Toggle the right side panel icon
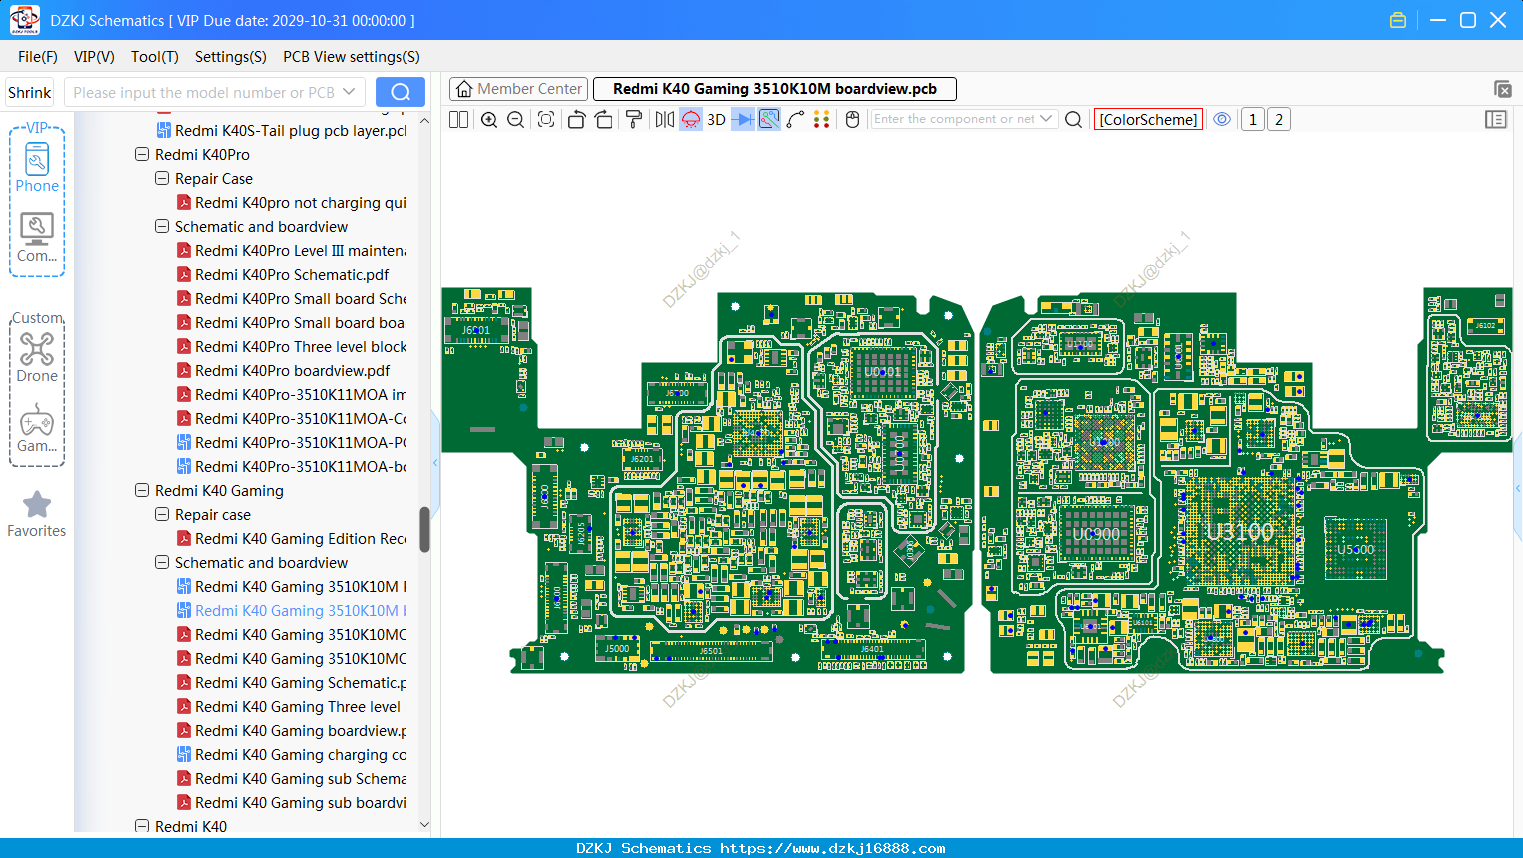Viewport: 1523px width, 858px height. pyautogui.click(x=1496, y=119)
